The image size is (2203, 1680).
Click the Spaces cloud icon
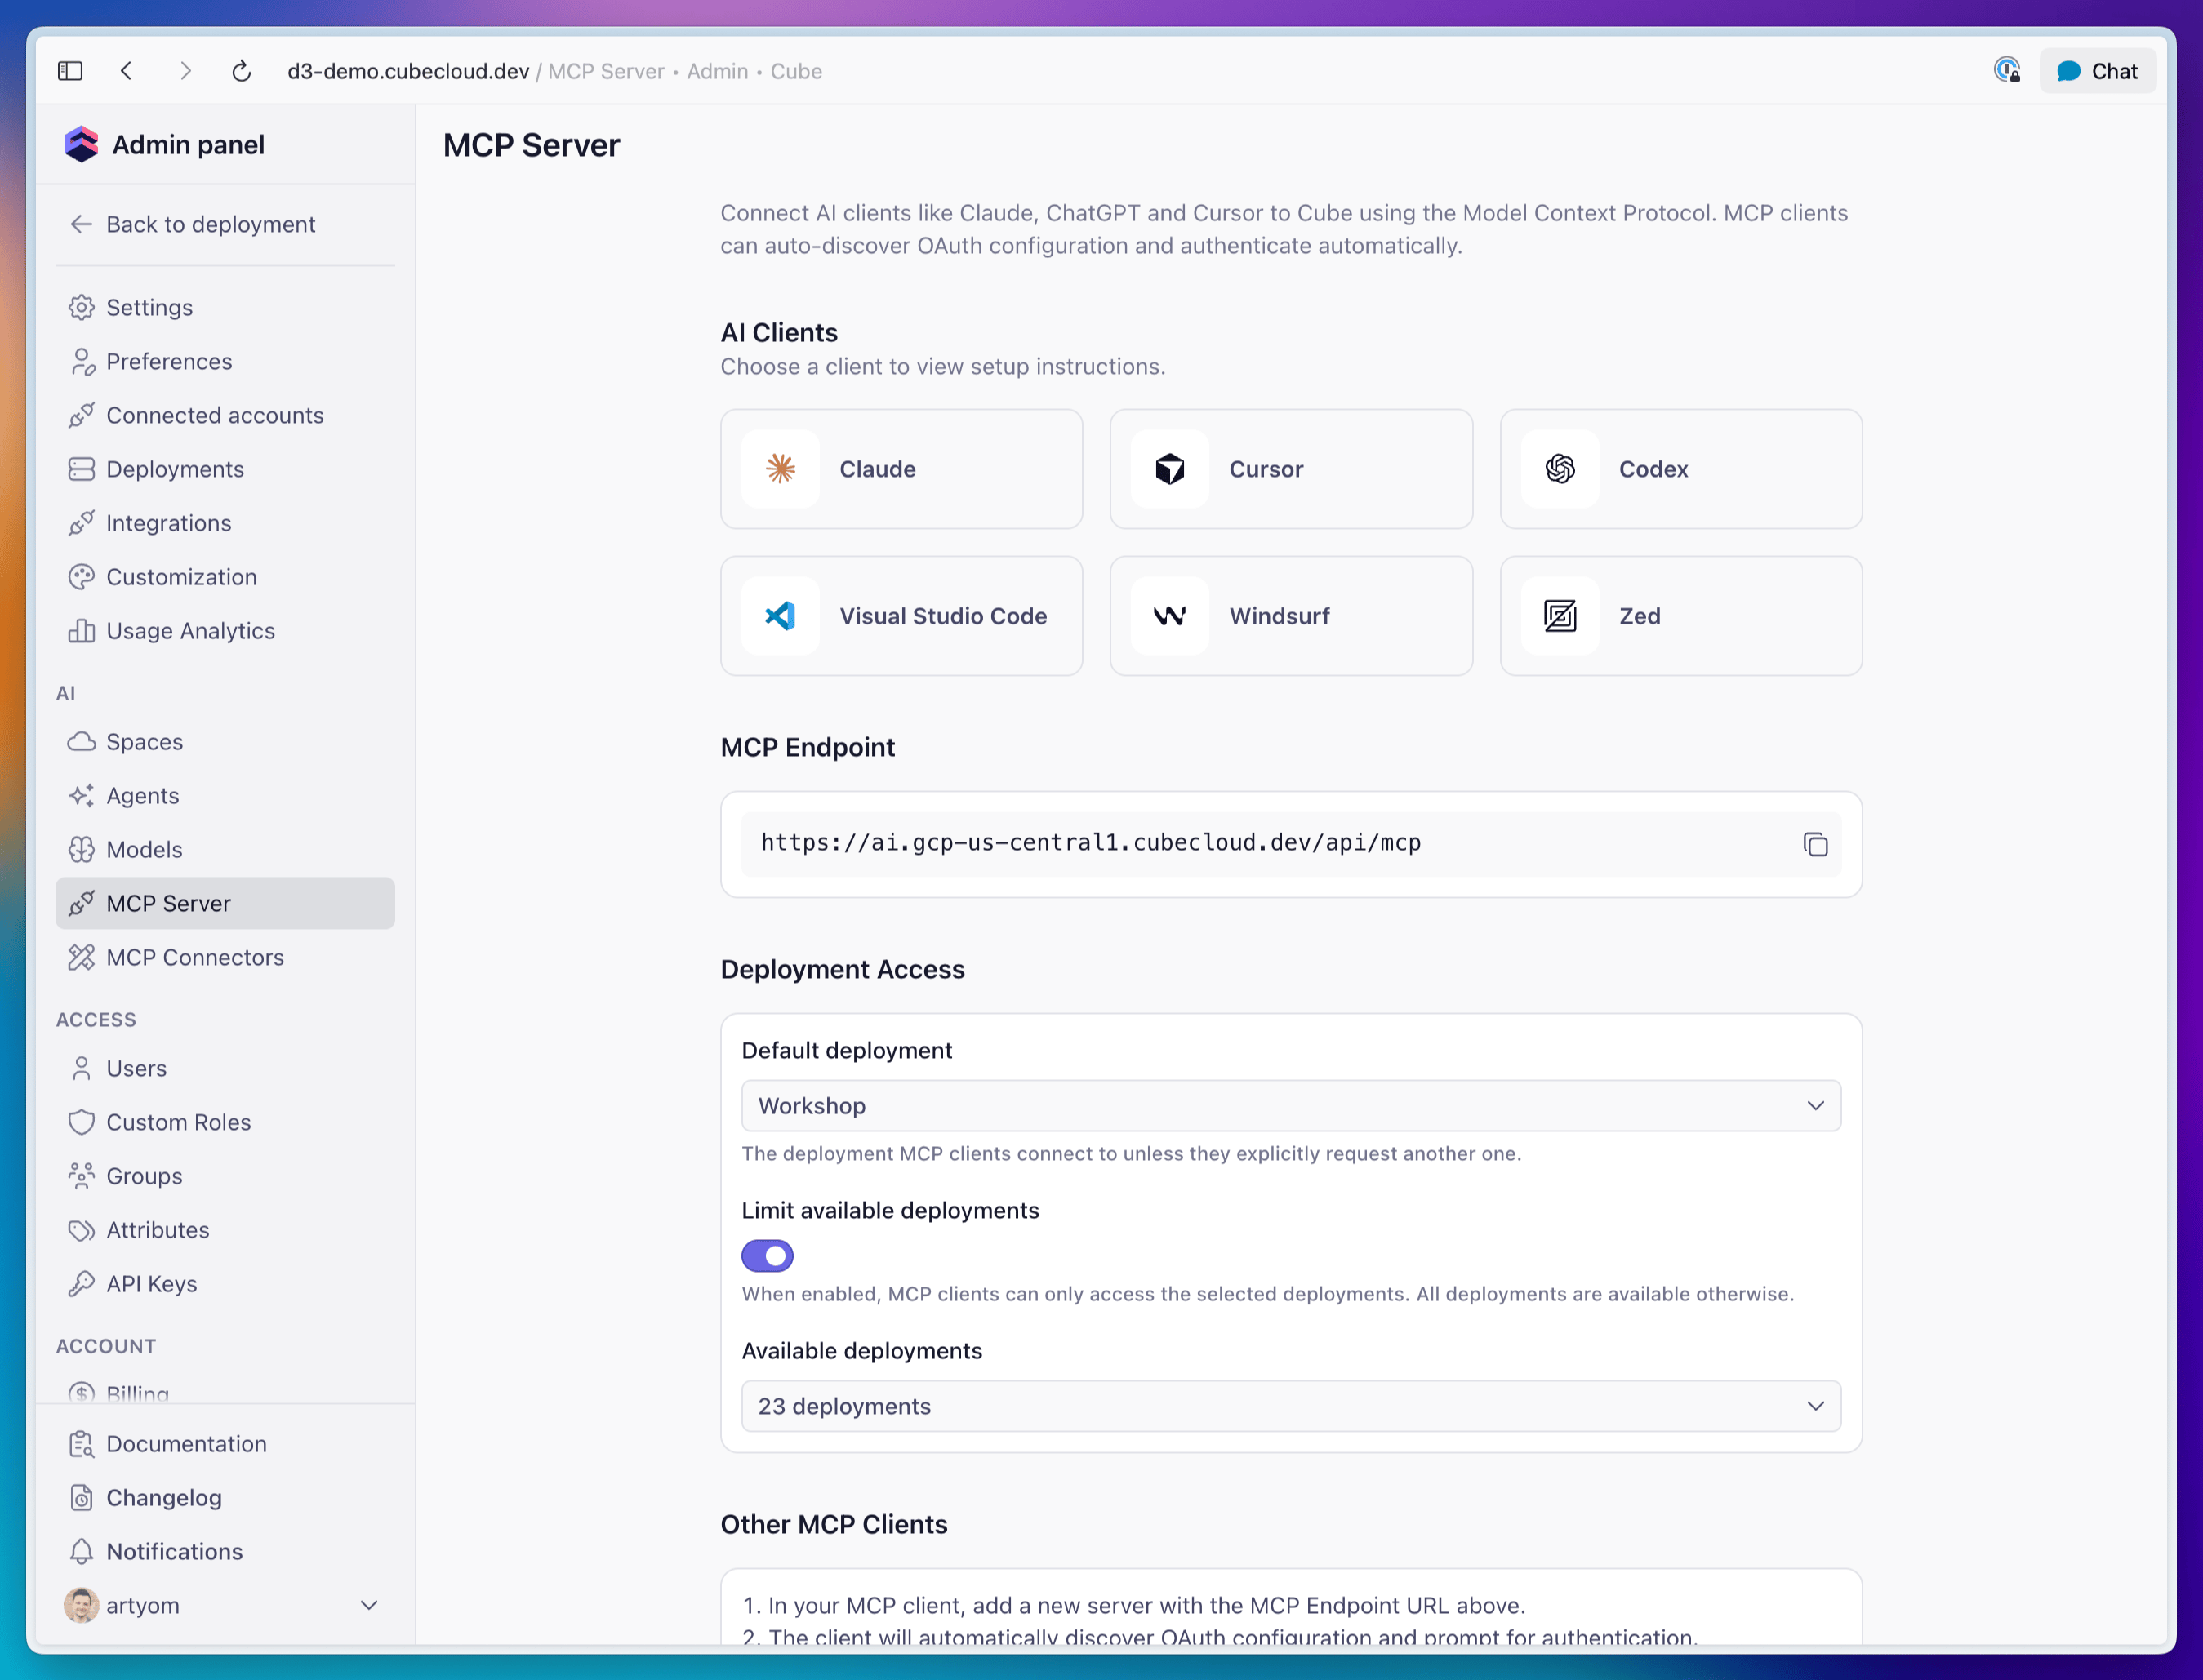(x=81, y=742)
